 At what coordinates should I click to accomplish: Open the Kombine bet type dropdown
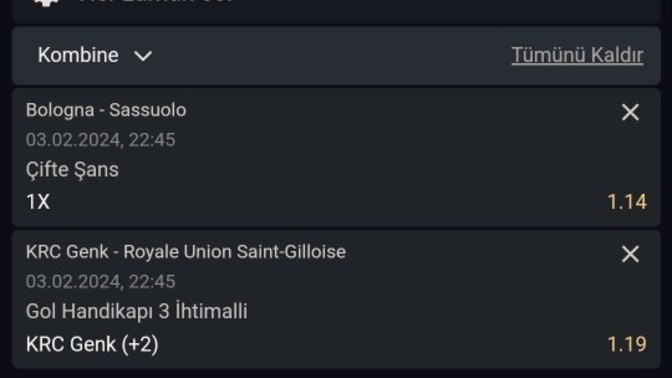point(95,55)
